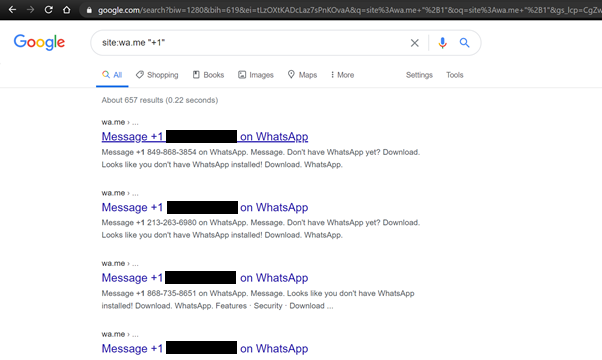Go to browser home icon

[x=66, y=10]
